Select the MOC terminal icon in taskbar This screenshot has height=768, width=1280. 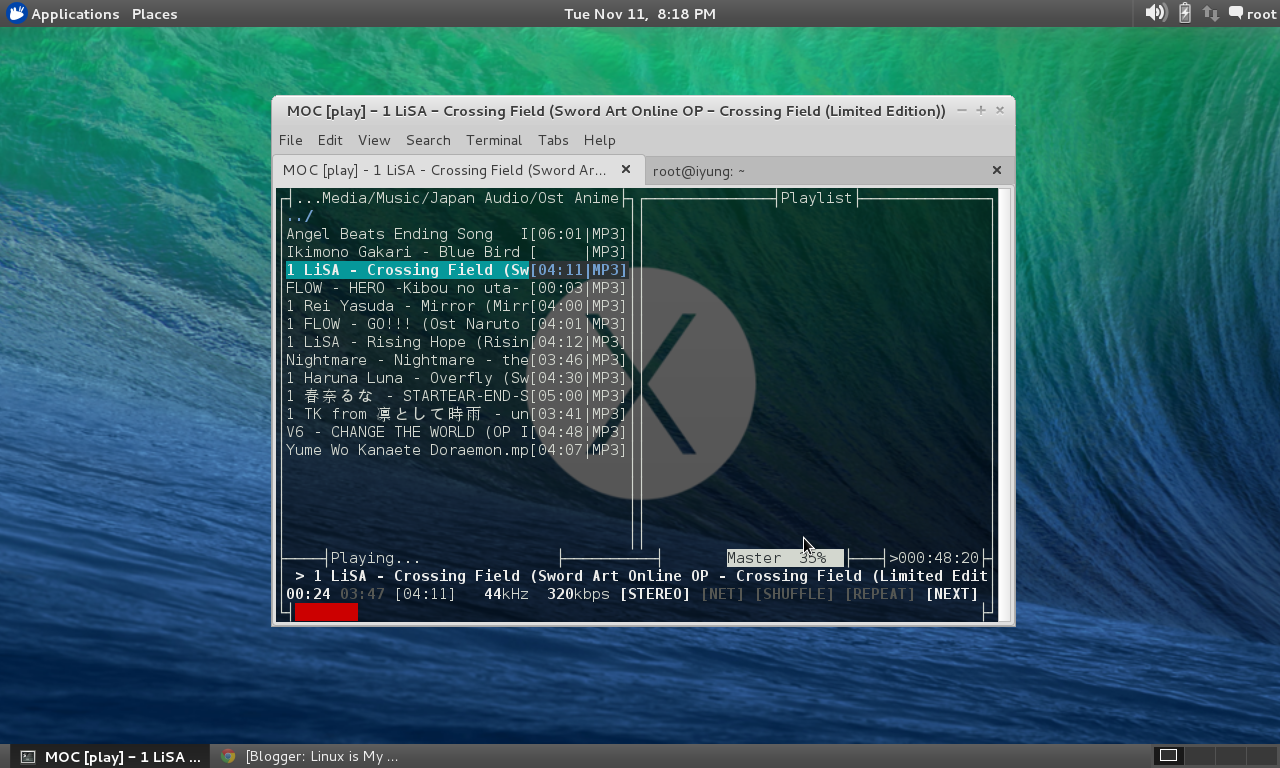(29, 756)
